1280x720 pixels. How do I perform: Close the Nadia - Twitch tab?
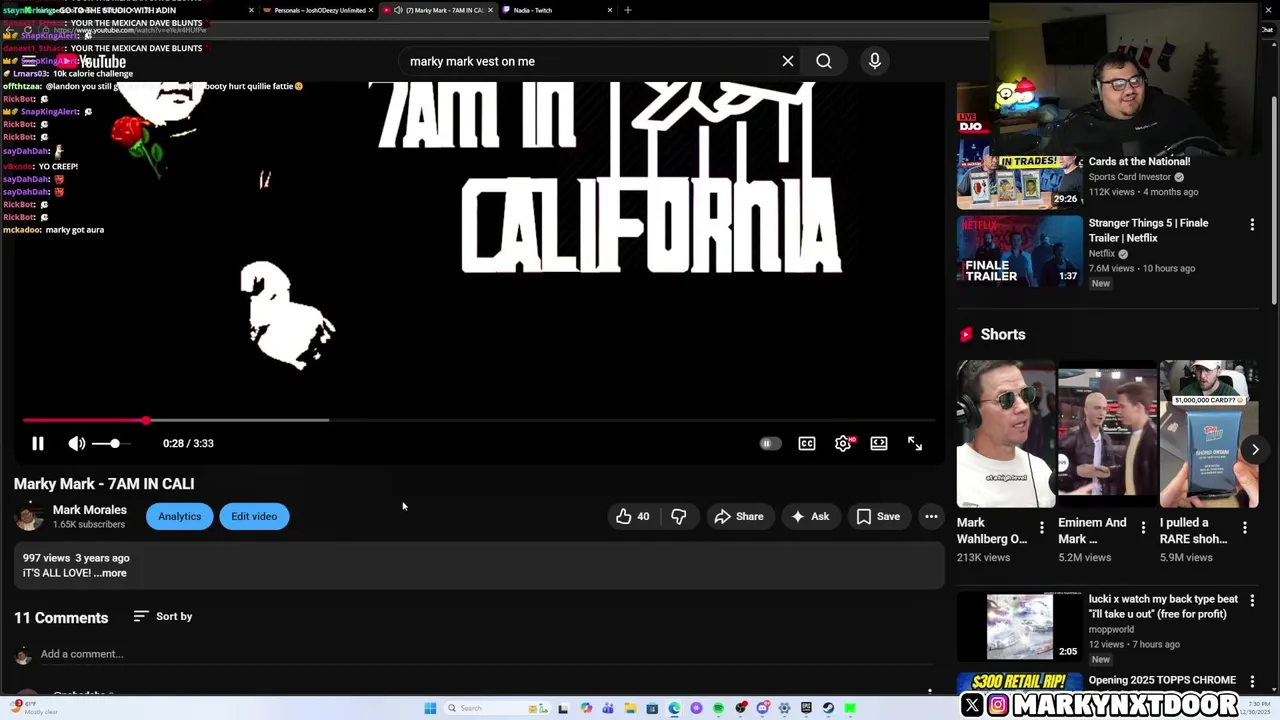(610, 10)
